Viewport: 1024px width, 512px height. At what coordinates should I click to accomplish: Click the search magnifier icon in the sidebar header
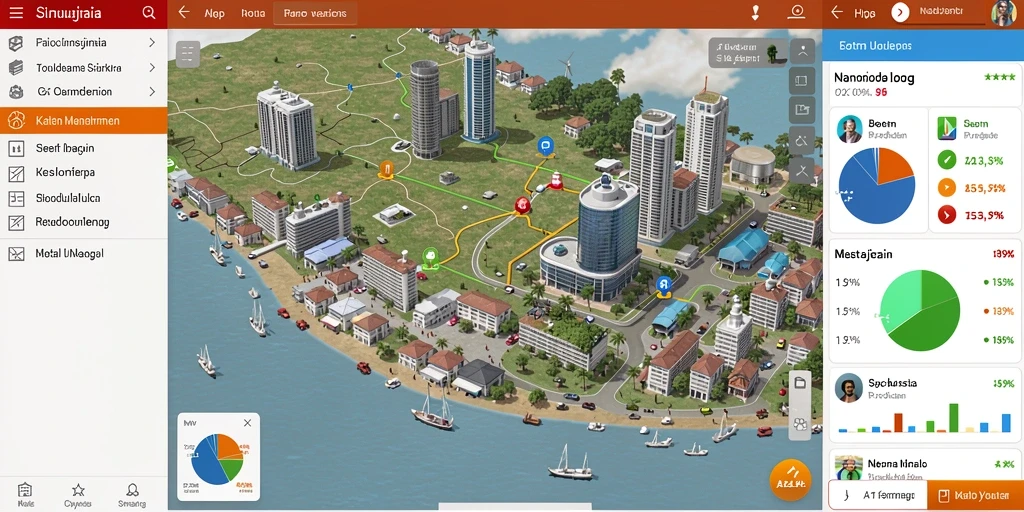click(149, 12)
